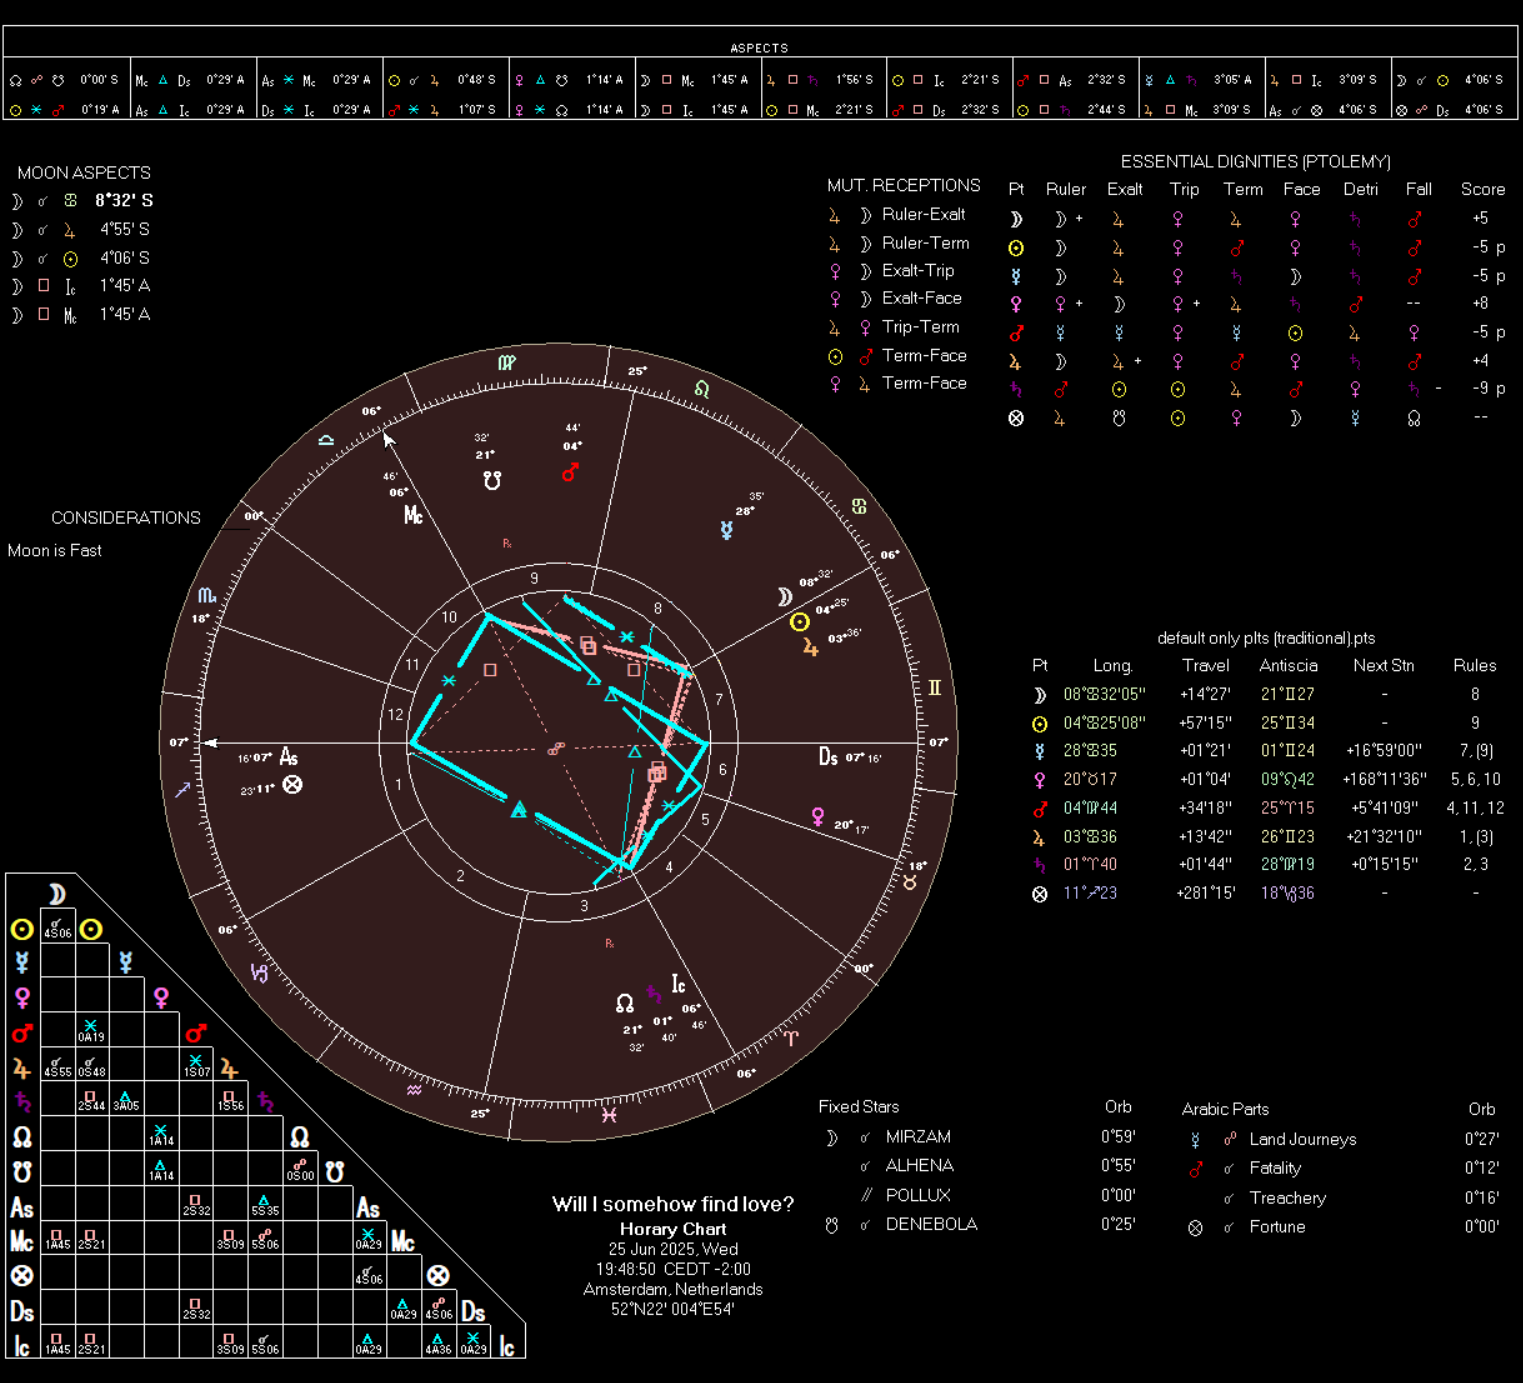The image size is (1523, 1383).
Task: Click the ESSENTIAL DIGNITIES (PTOLEMY) heading
Action: point(1255,162)
